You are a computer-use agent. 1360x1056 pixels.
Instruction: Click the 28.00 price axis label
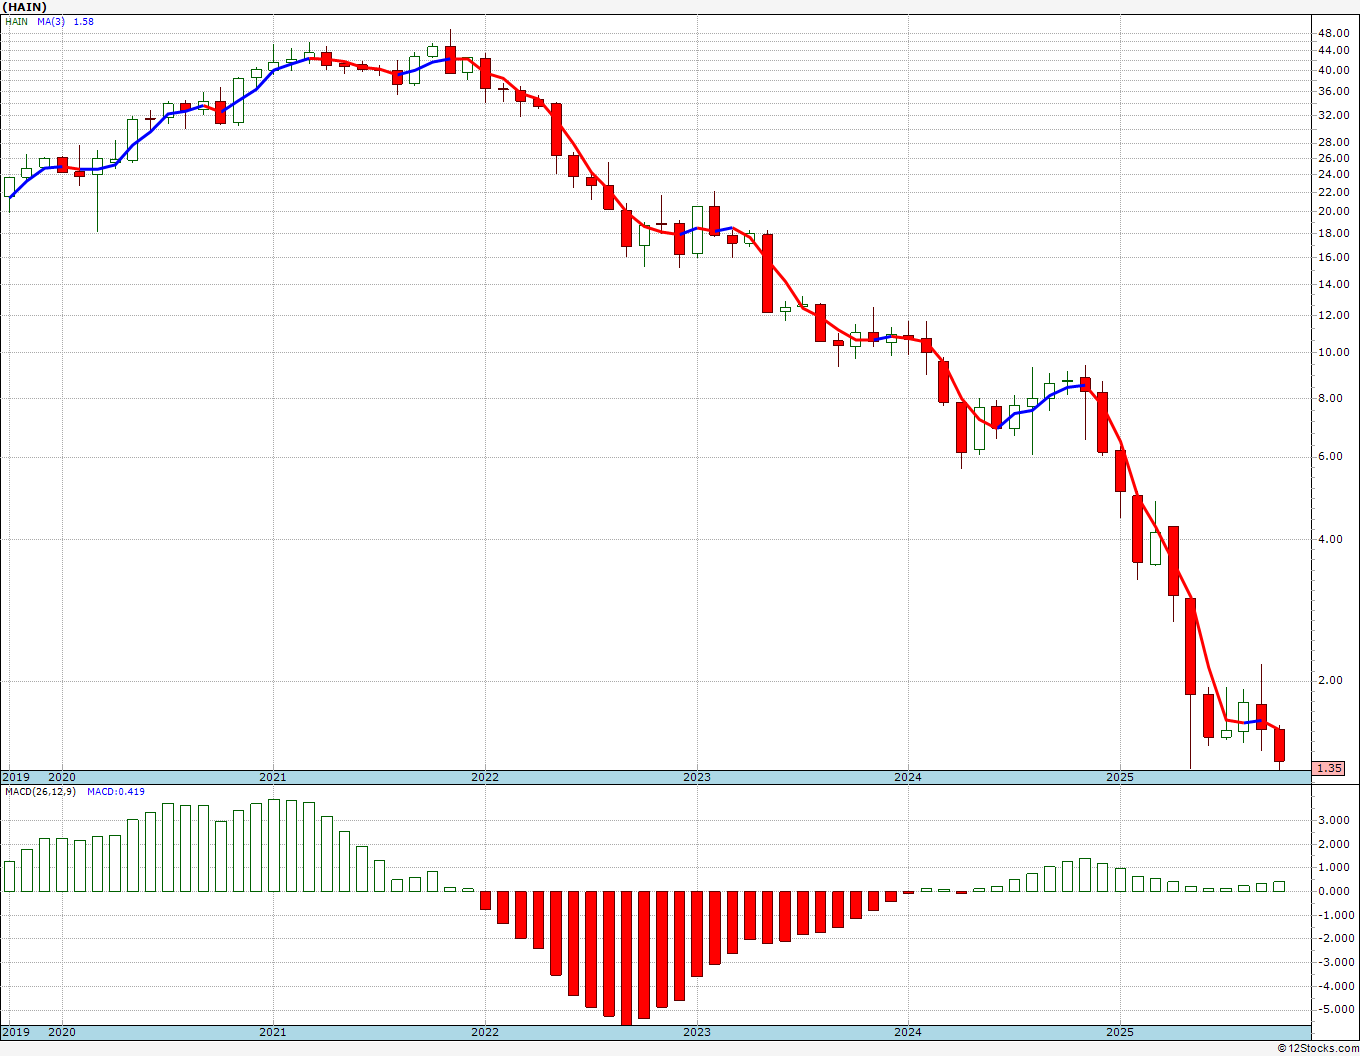tap(1332, 142)
